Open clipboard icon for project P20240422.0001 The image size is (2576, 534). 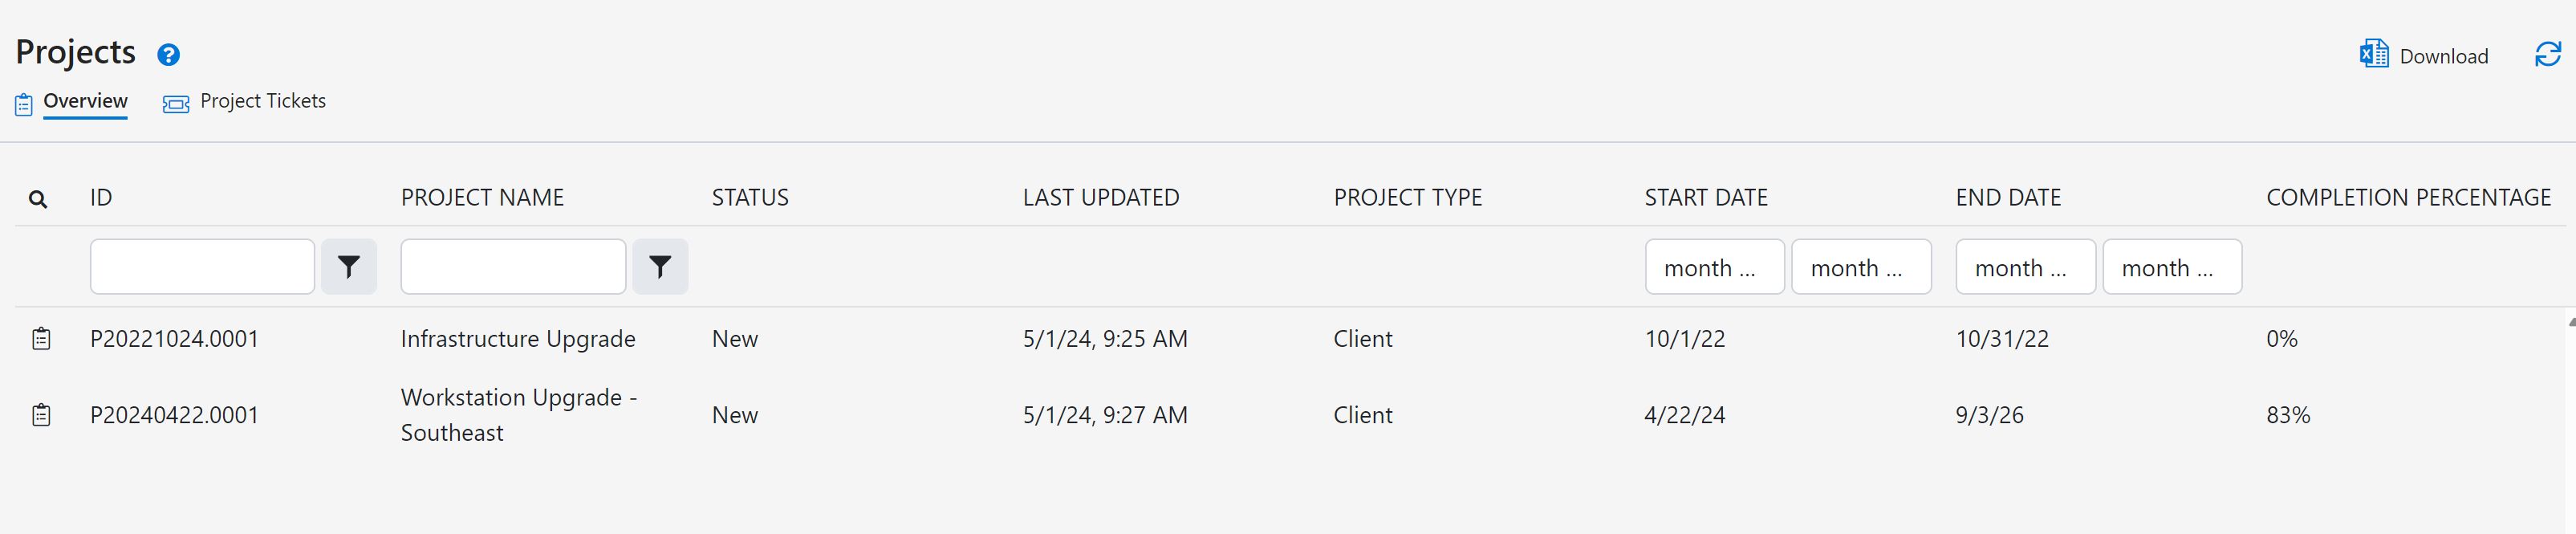point(41,415)
